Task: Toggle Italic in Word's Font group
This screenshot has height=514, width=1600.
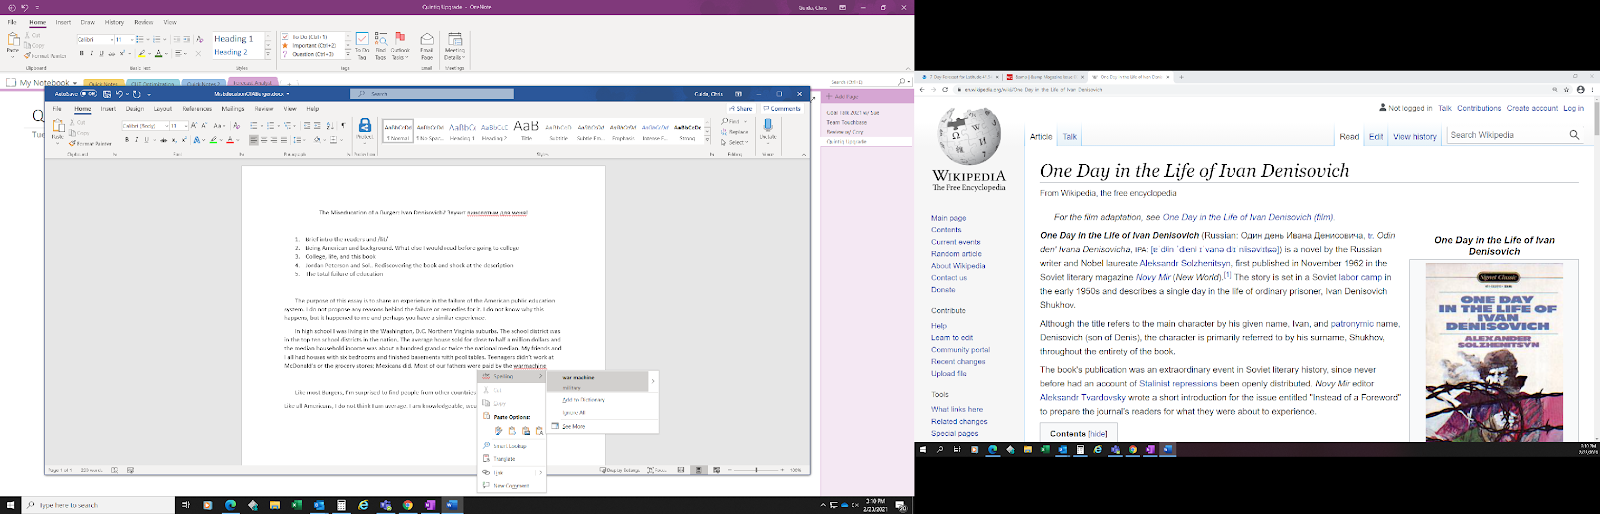Action: pyautogui.click(x=137, y=140)
